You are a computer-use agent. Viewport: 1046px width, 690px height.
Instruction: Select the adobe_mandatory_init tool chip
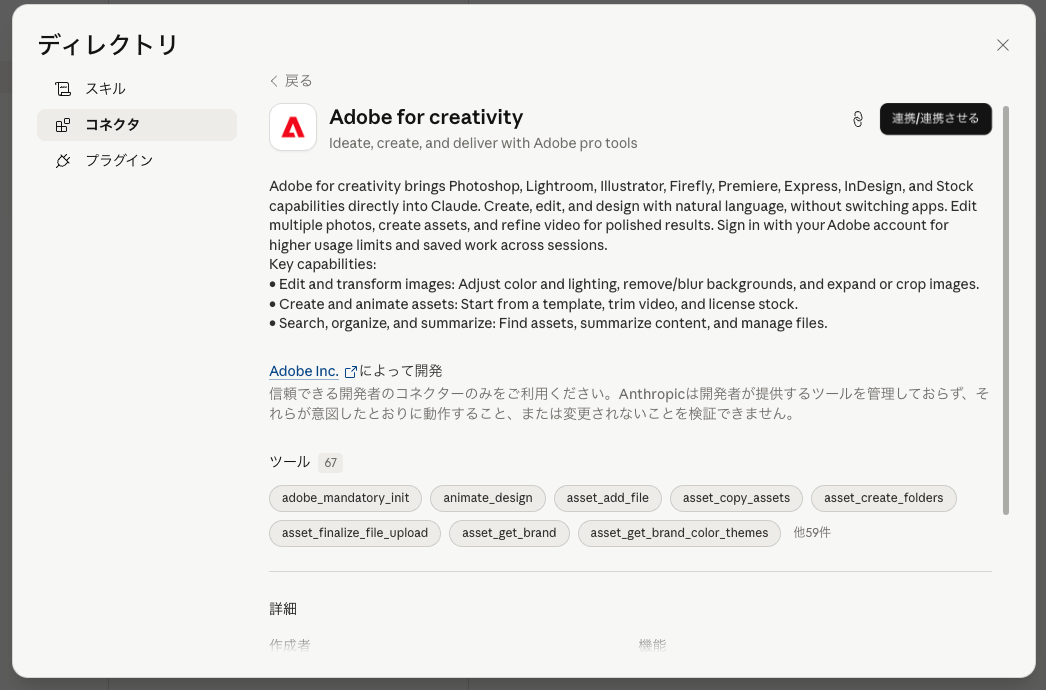point(346,498)
